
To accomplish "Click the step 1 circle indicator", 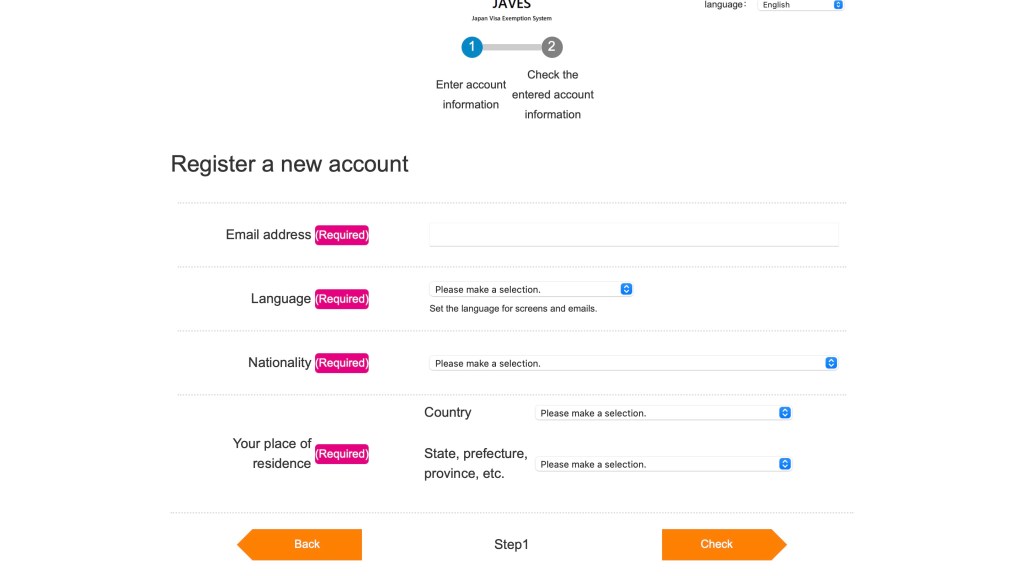I will [472, 47].
